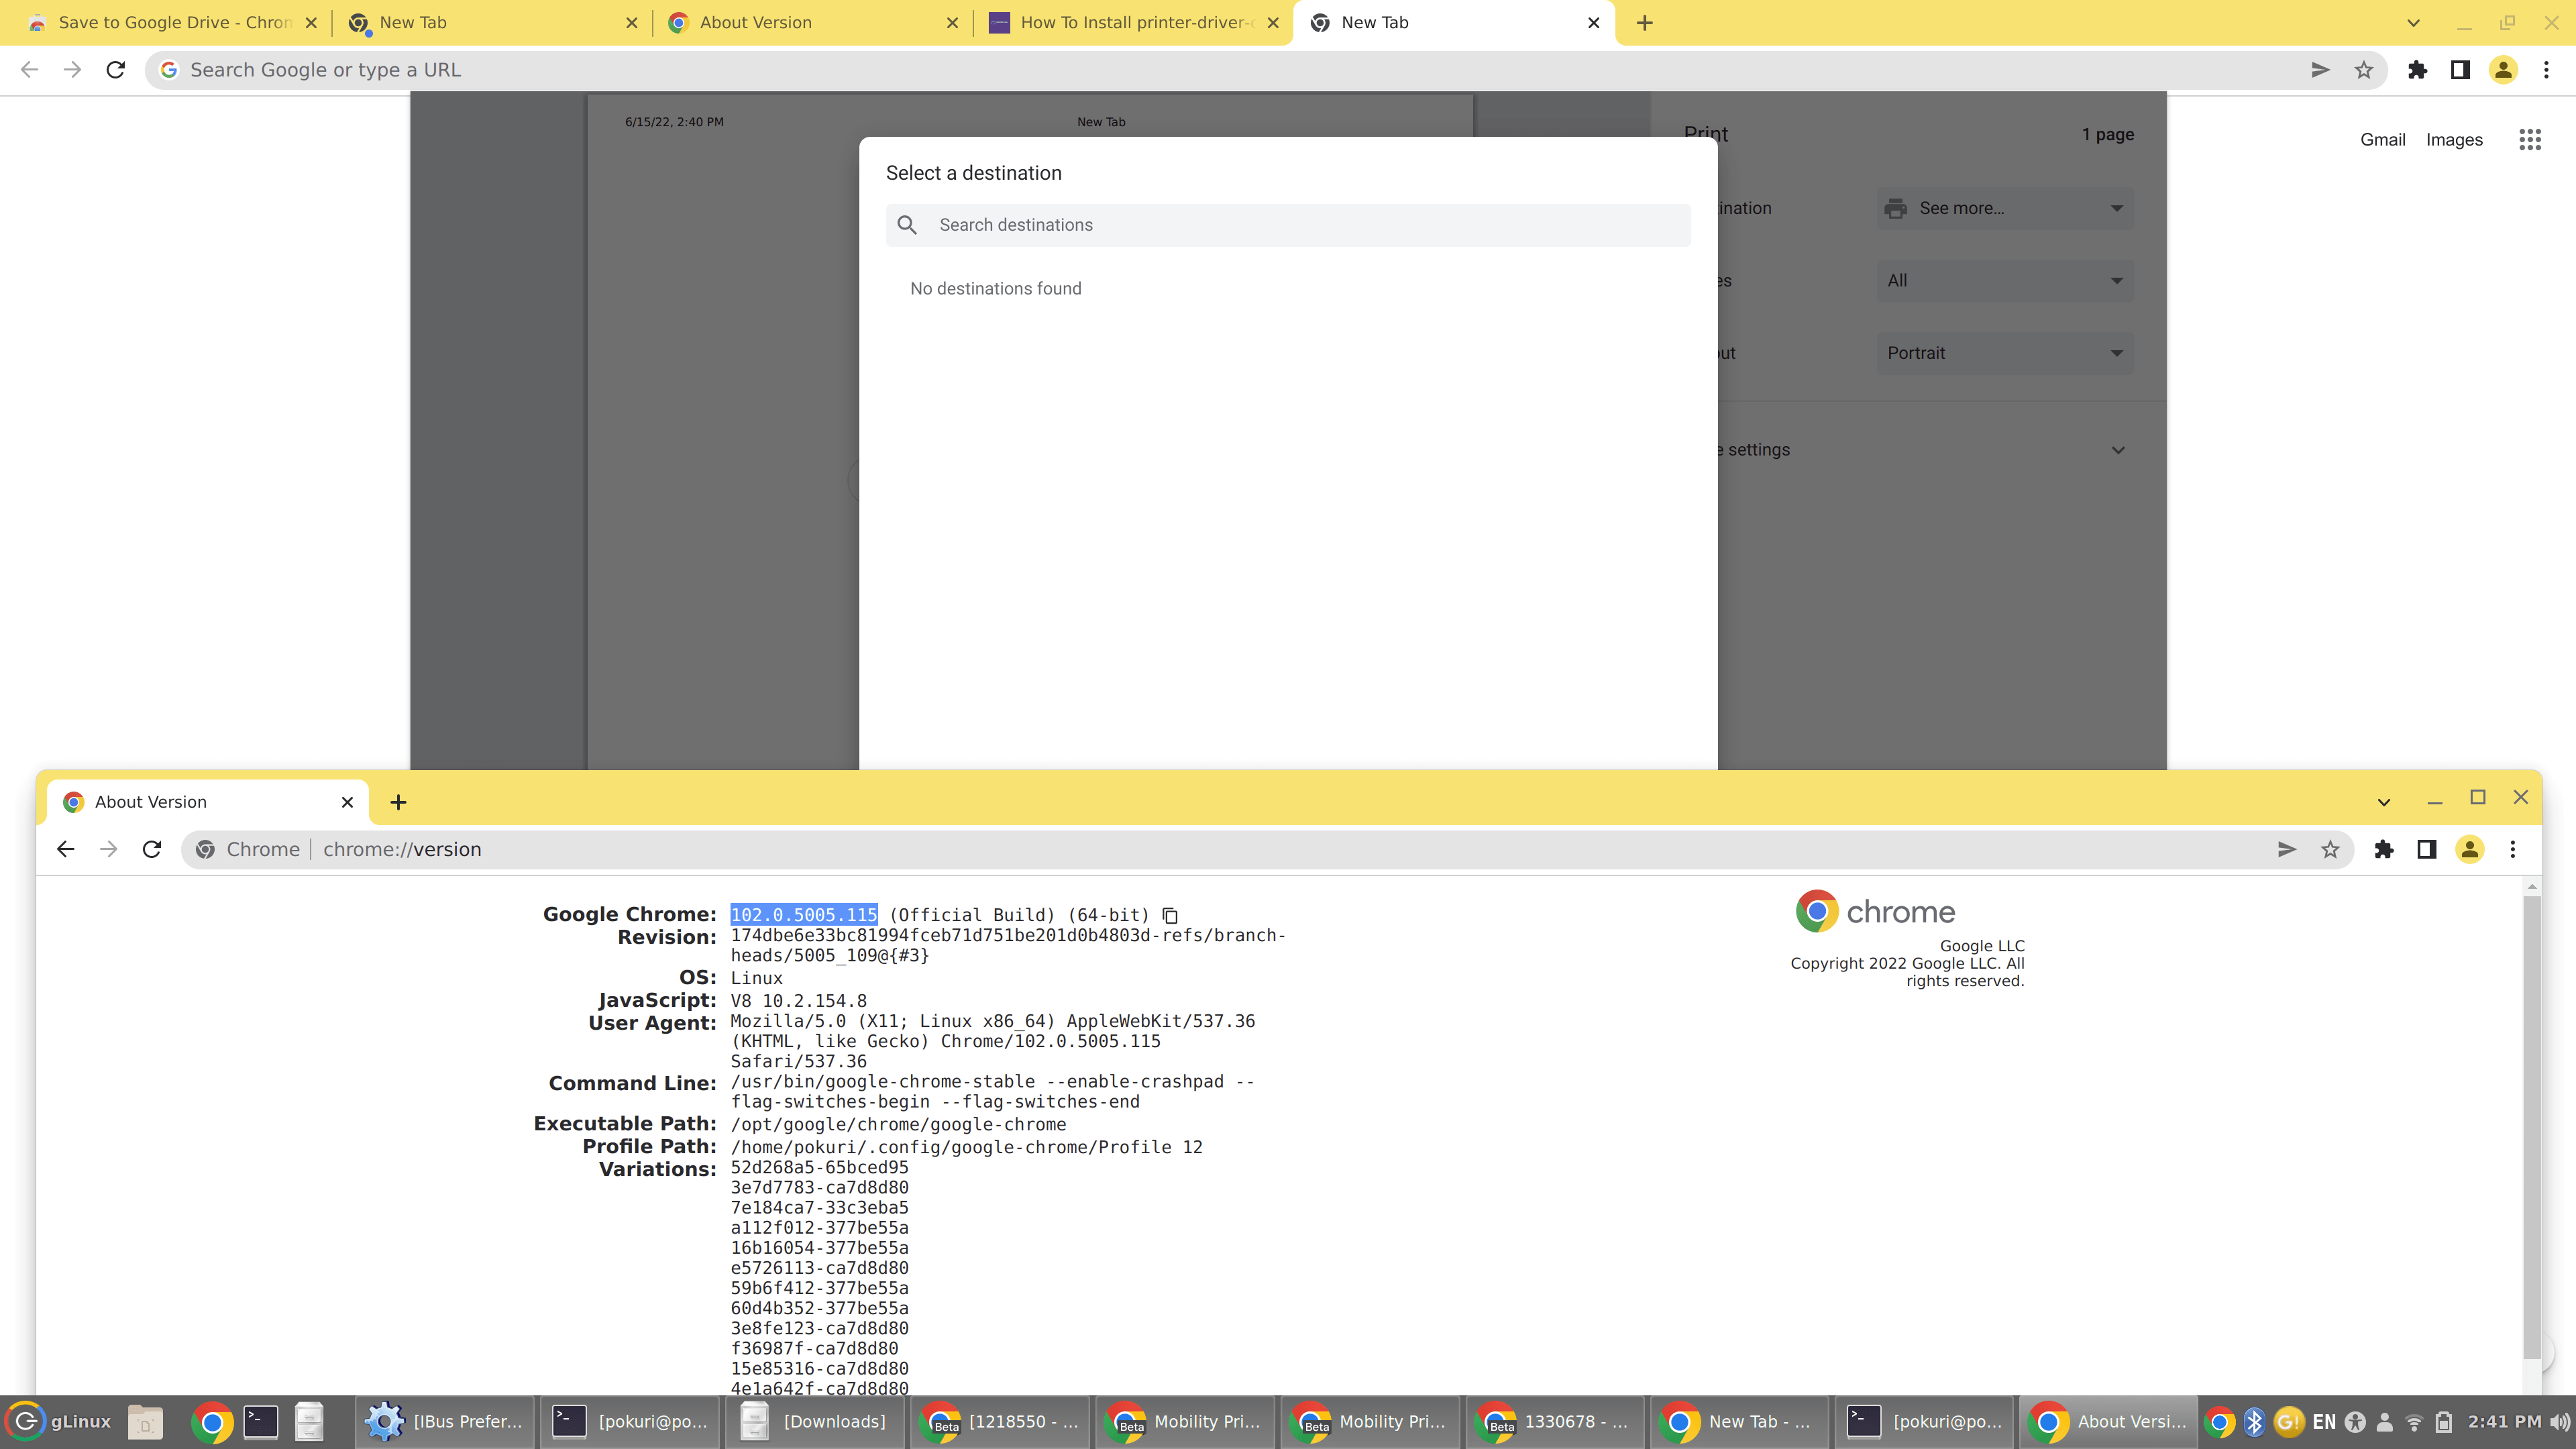Switch to the [1218550 Chrome Beta taskbar window

999,1421
